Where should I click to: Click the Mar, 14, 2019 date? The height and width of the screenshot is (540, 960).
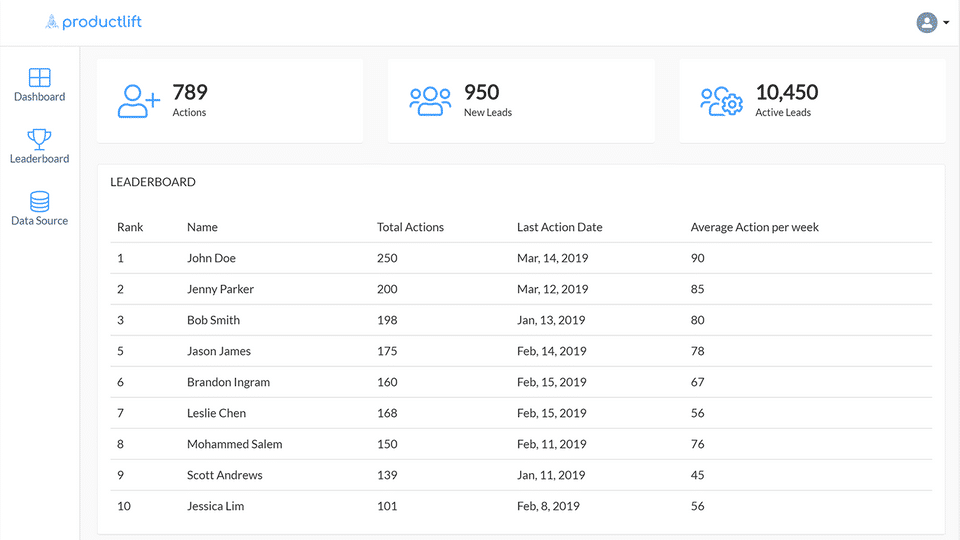pyautogui.click(x=552, y=258)
